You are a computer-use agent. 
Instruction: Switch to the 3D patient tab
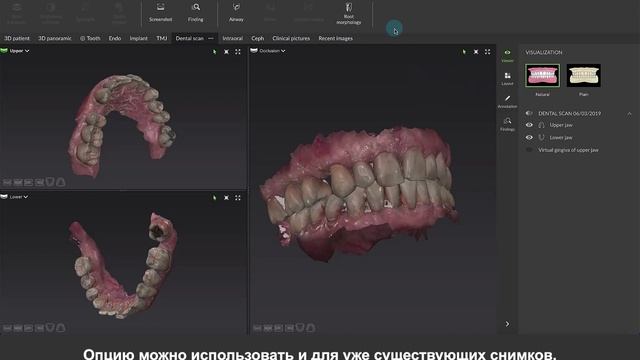pyautogui.click(x=17, y=38)
